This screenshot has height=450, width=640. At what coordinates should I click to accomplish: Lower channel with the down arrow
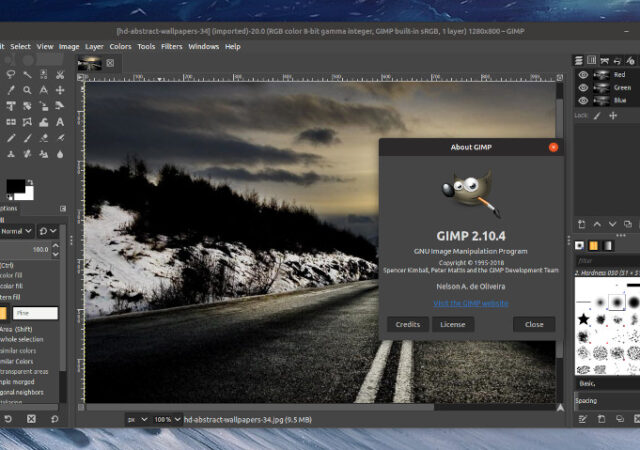pos(612,224)
